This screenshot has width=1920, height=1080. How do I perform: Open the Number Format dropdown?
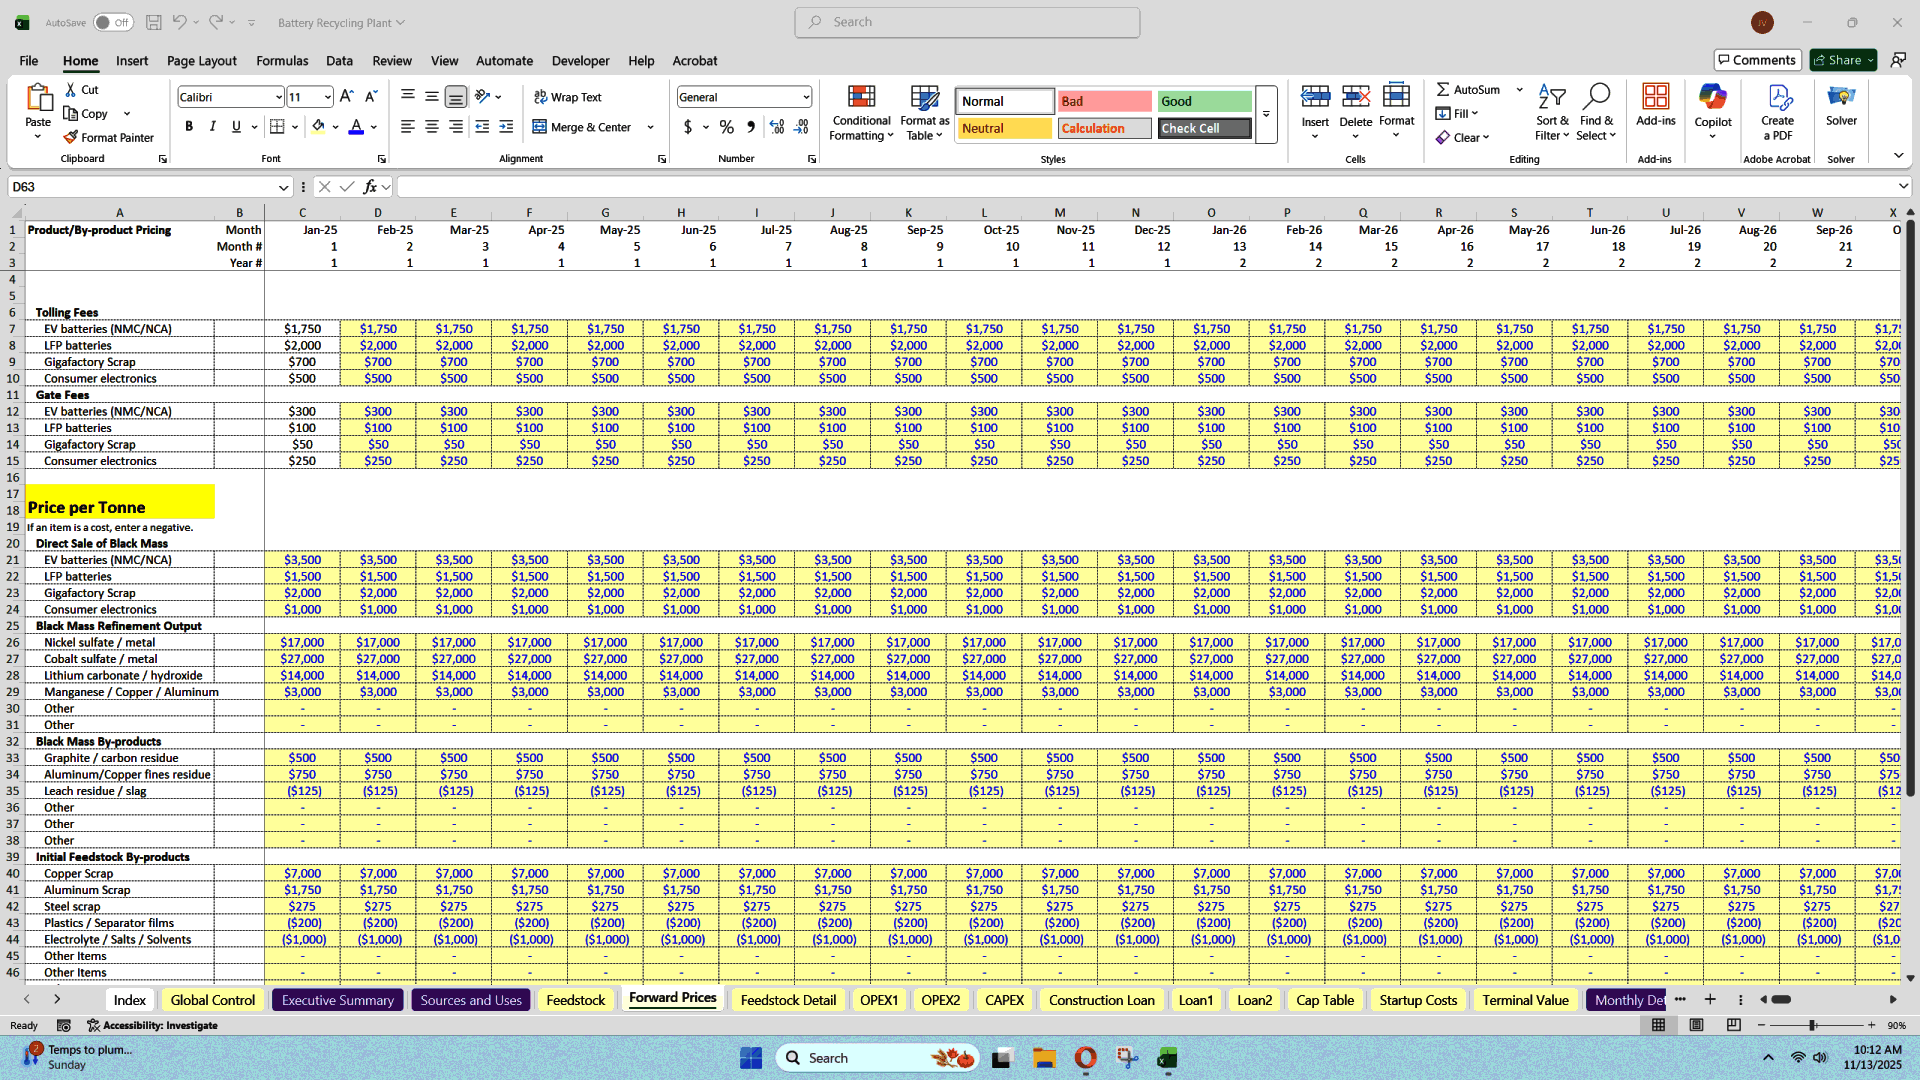[743, 96]
